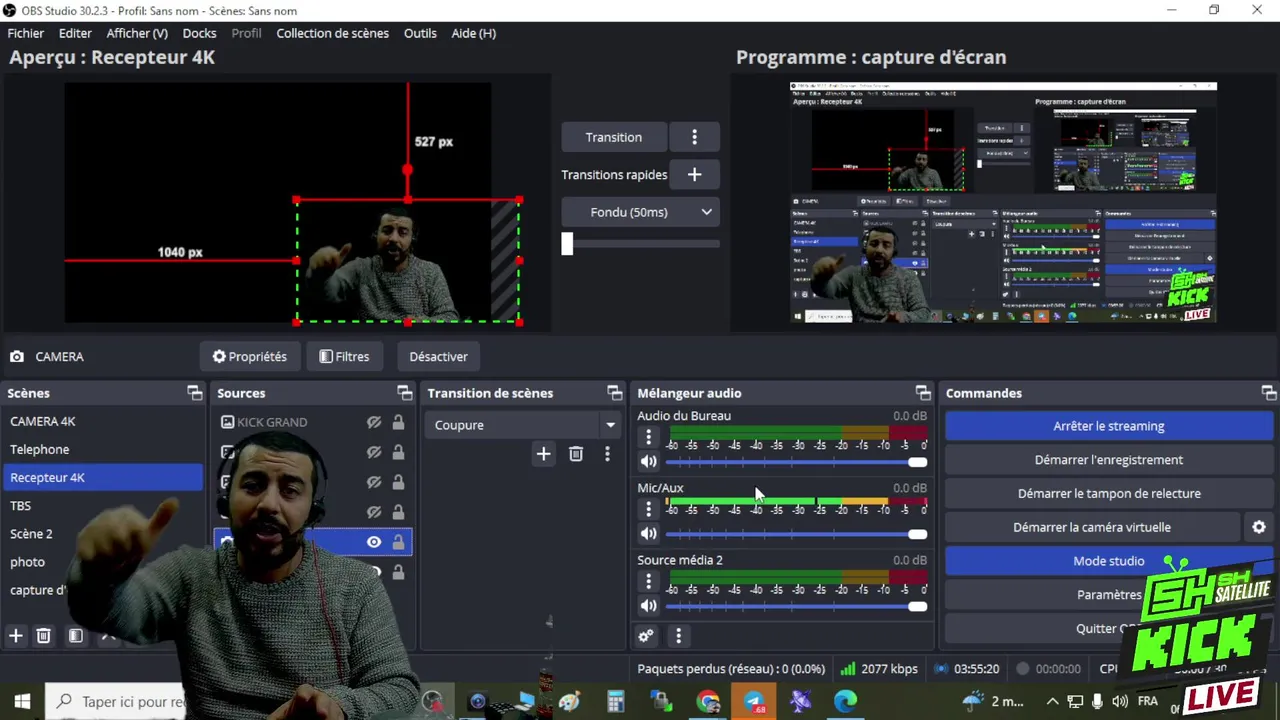Open Telegram from the taskbar
The width and height of the screenshot is (1280, 720).
[x=754, y=702]
